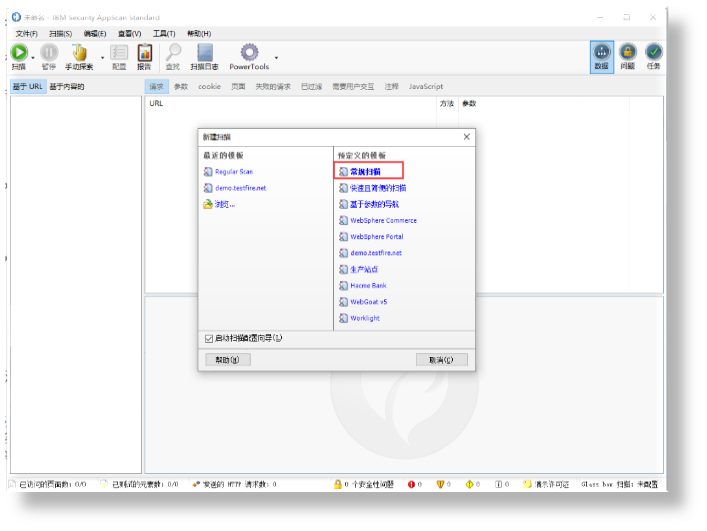Click the 参数 column header
The height and width of the screenshot is (531, 707).
coord(469,104)
